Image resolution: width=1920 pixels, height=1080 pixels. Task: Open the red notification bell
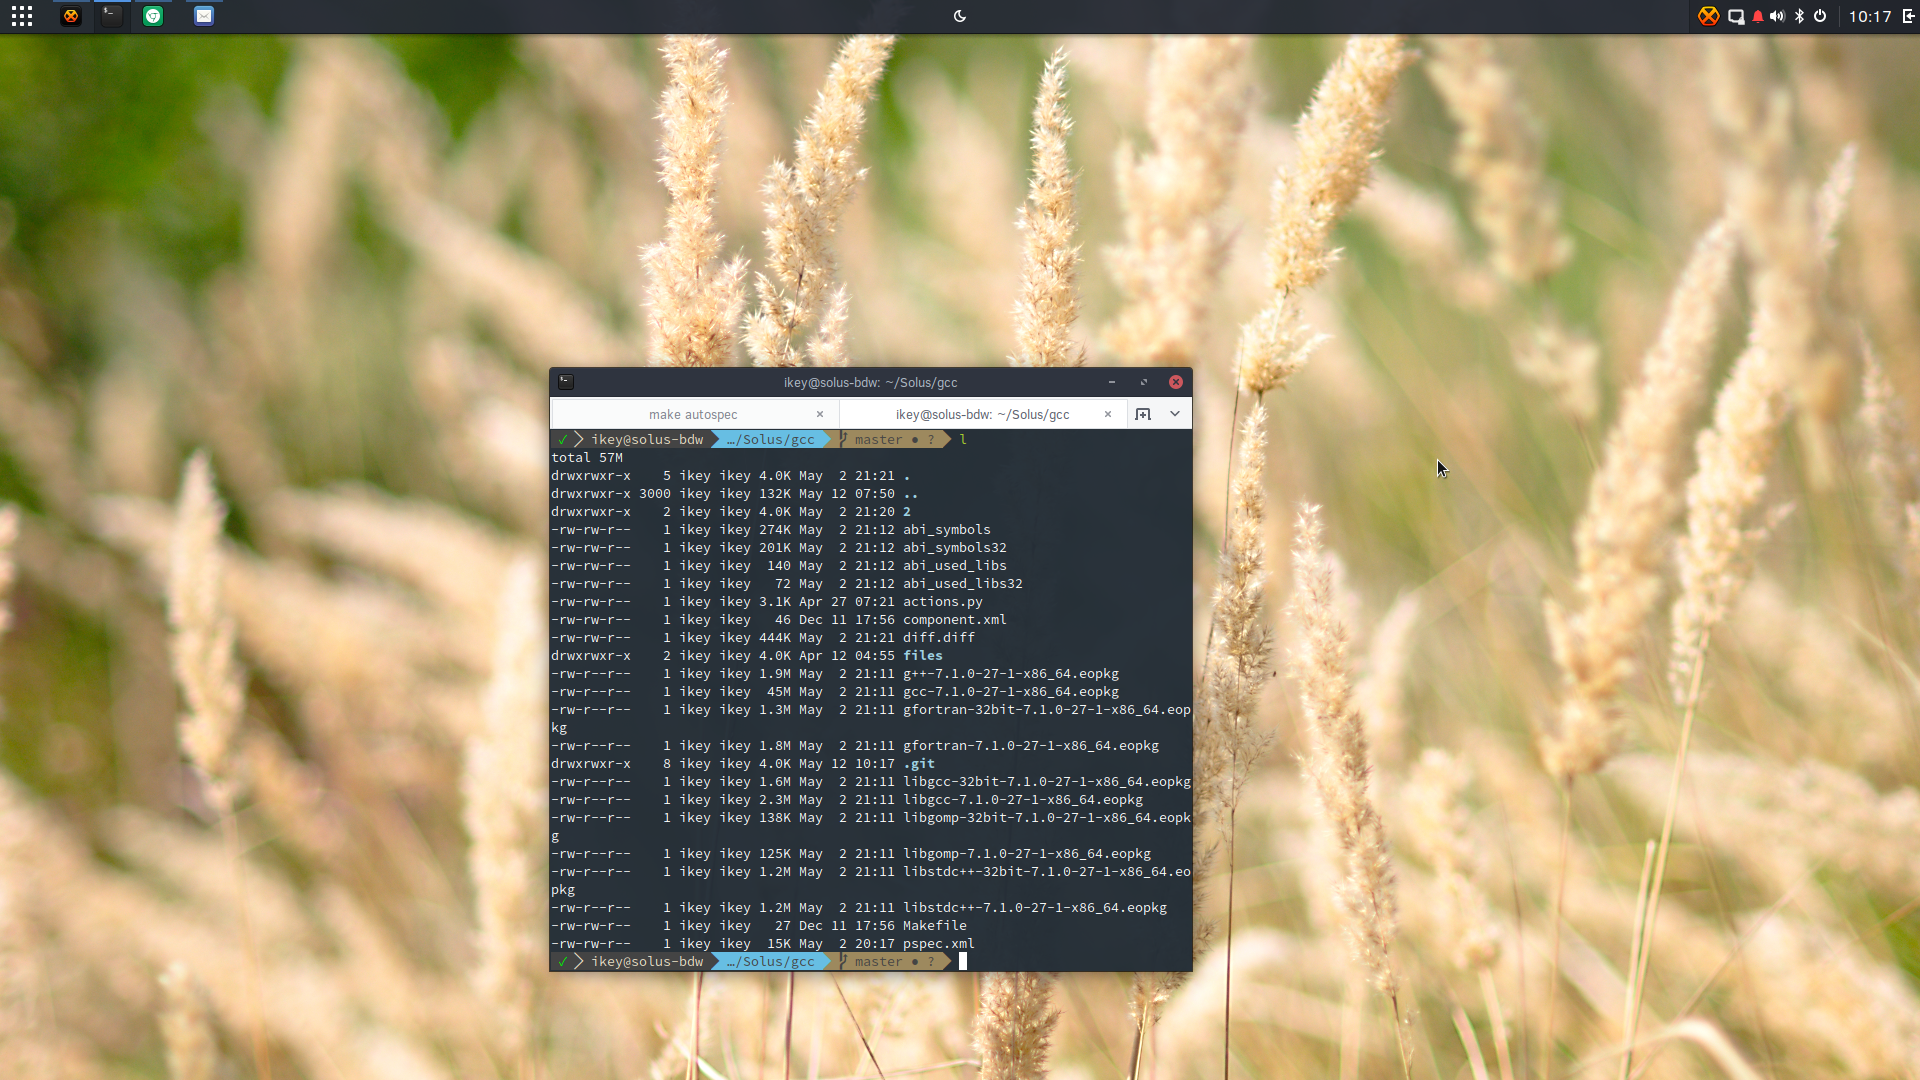(x=1757, y=16)
